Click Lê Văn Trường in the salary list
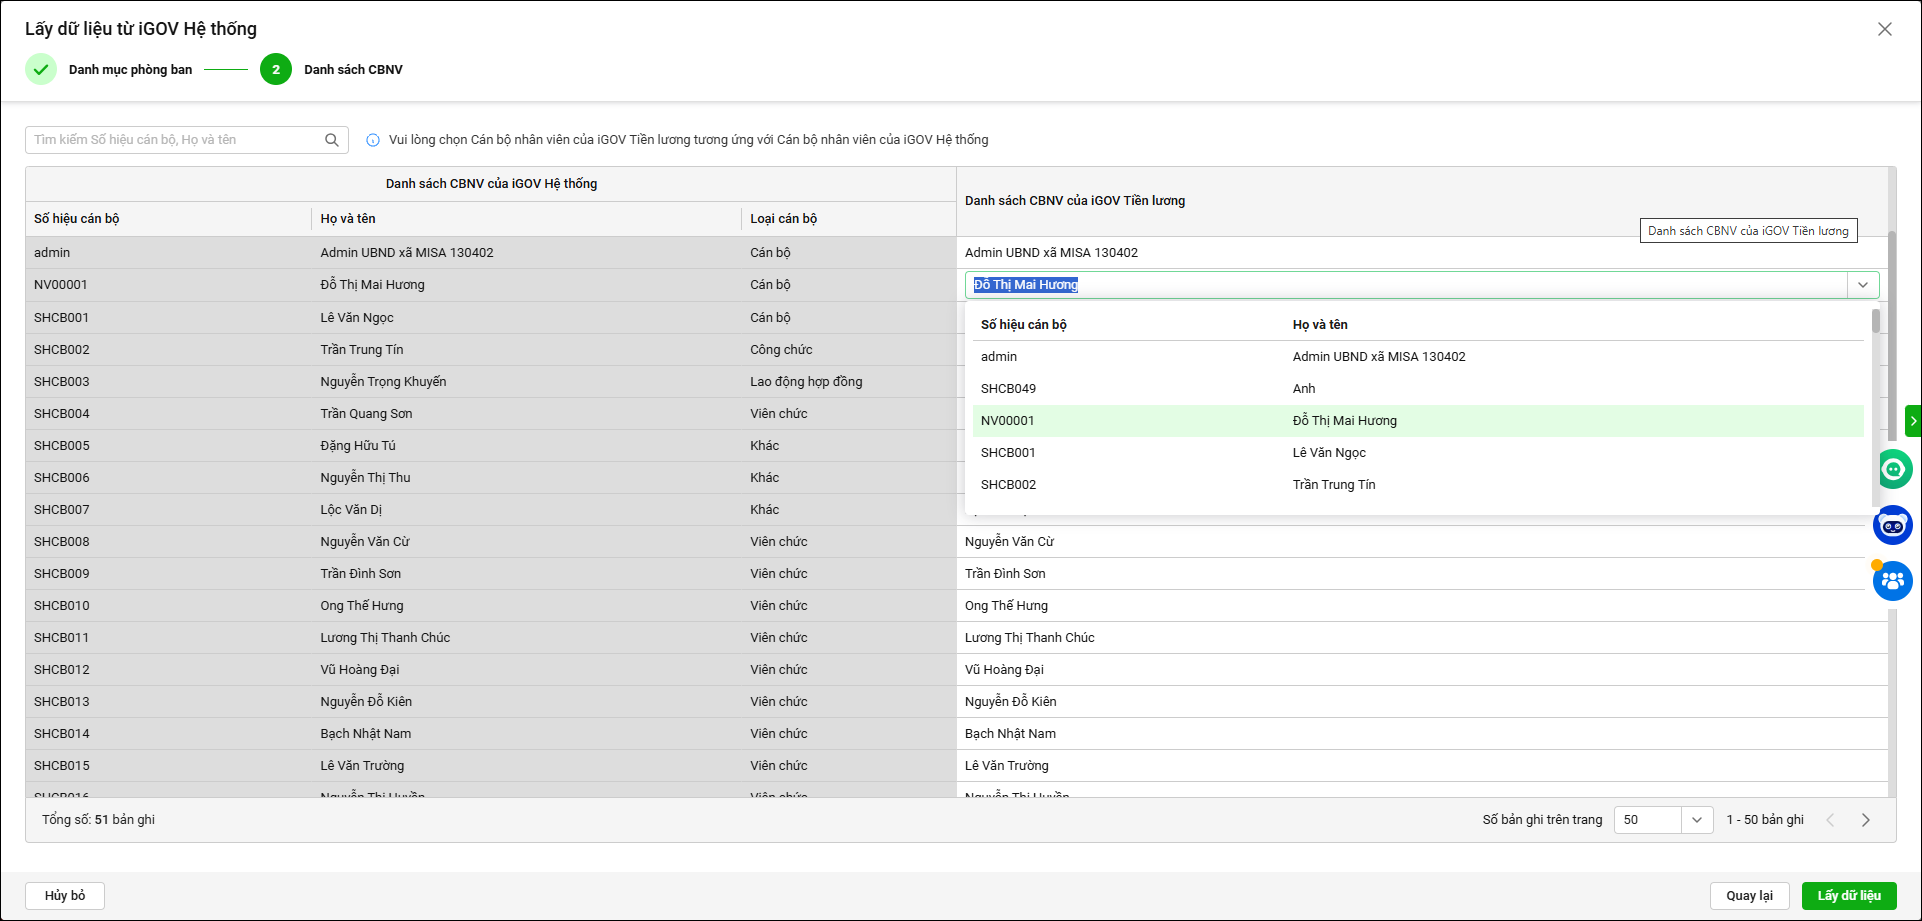This screenshot has height=921, width=1922. point(1422,766)
